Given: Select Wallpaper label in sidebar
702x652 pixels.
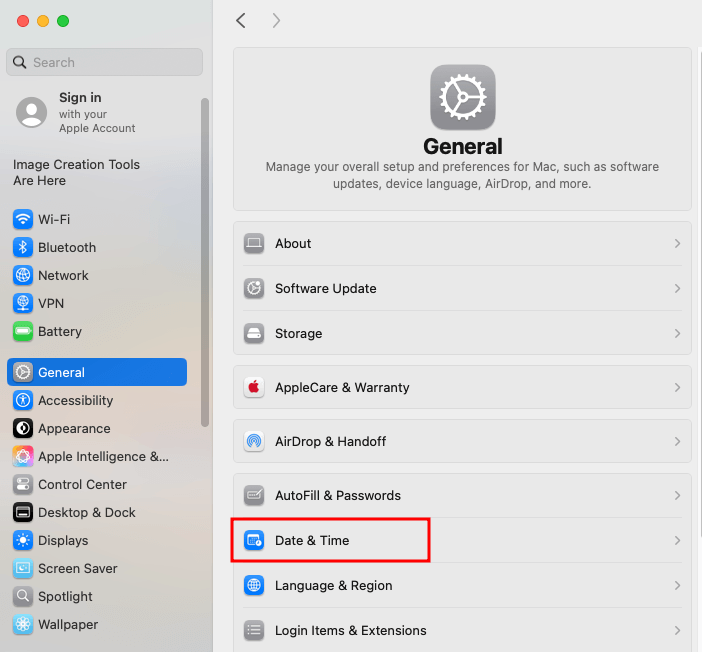Looking at the screenshot, I should [x=68, y=624].
